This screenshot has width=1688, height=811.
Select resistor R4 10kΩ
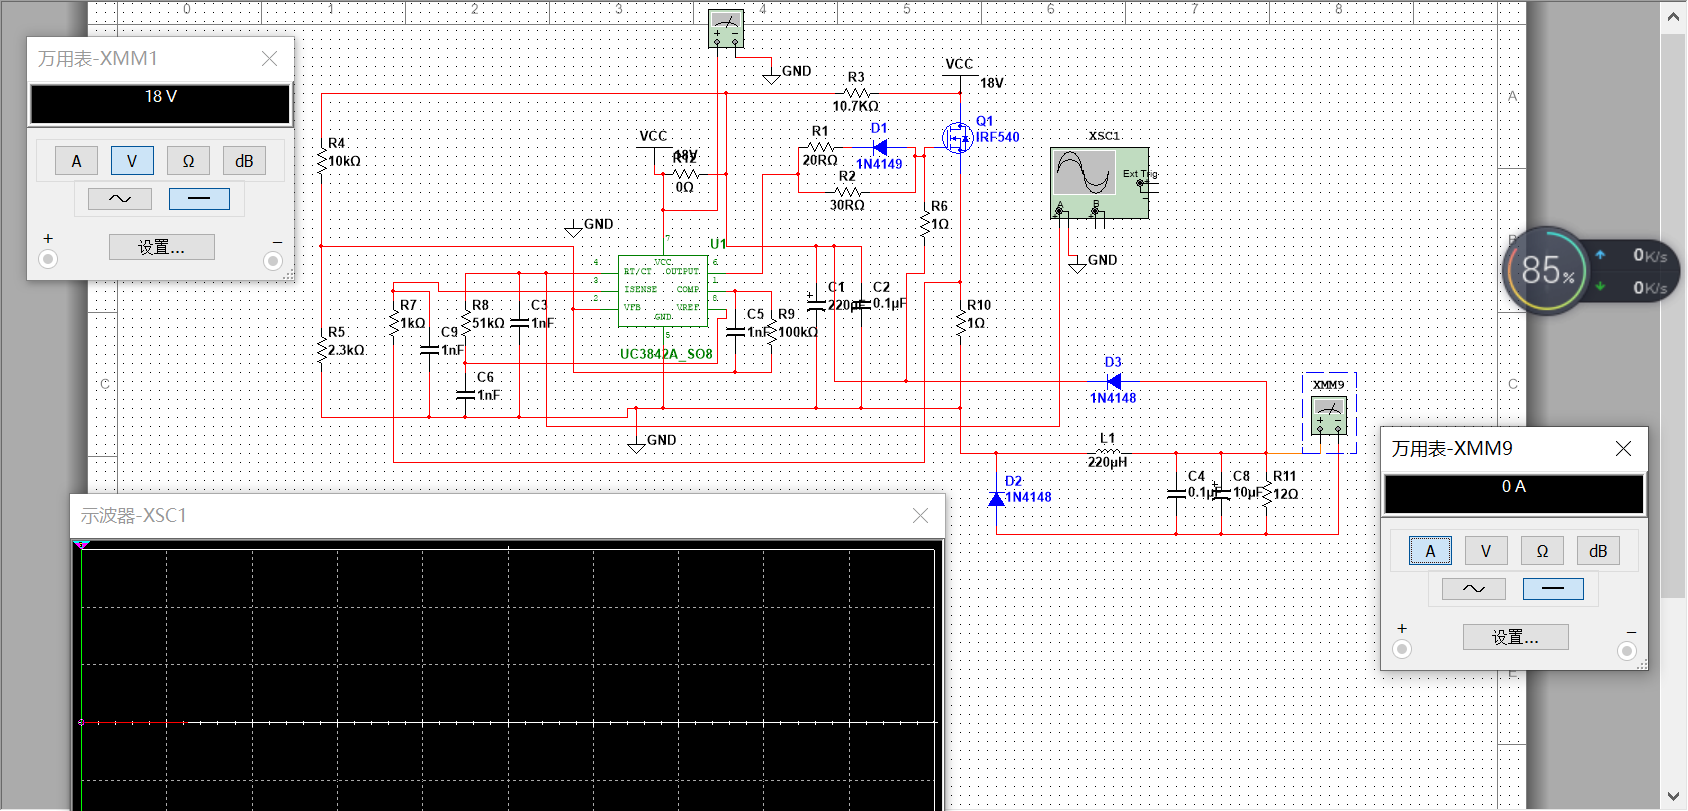pyautogui.click(x=322, y=160)
